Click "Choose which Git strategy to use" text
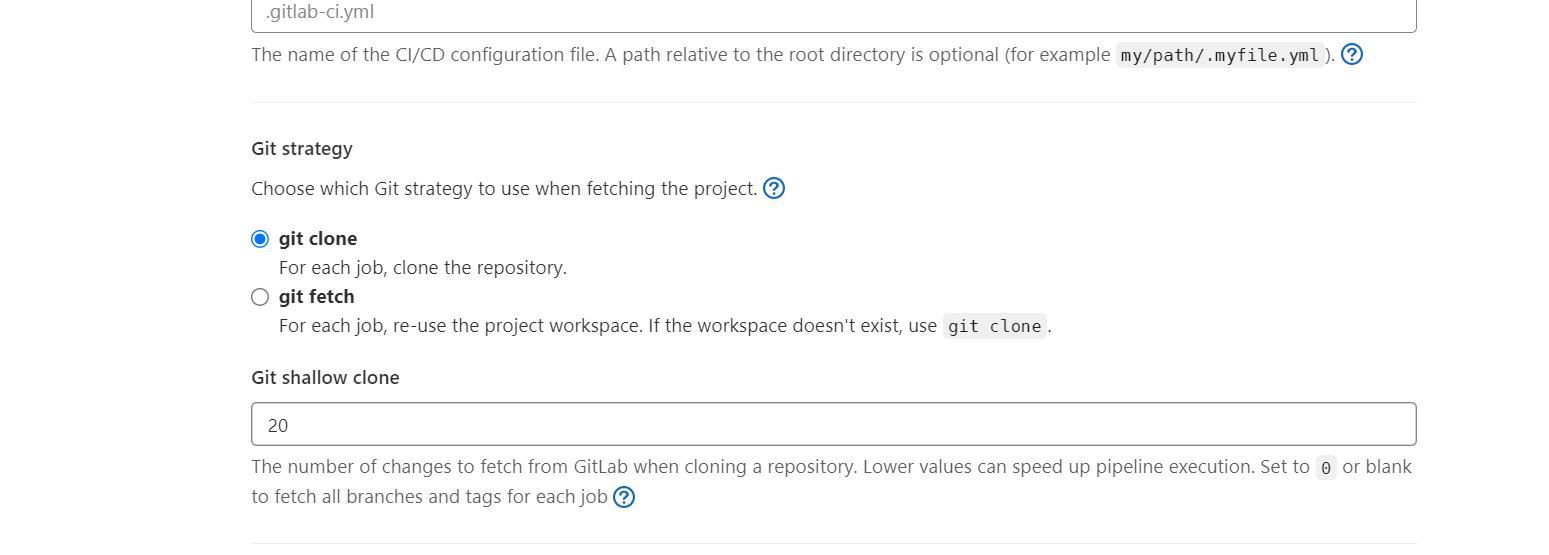Screen dimensions: 1549x555 [x=504, y=189]
